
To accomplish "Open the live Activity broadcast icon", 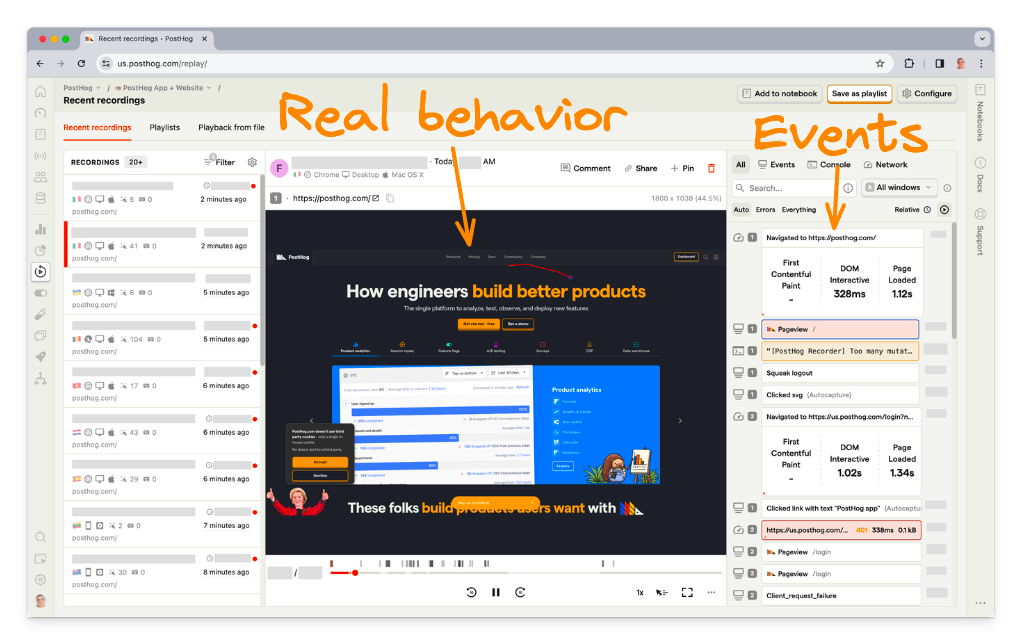I will point(40,156).
